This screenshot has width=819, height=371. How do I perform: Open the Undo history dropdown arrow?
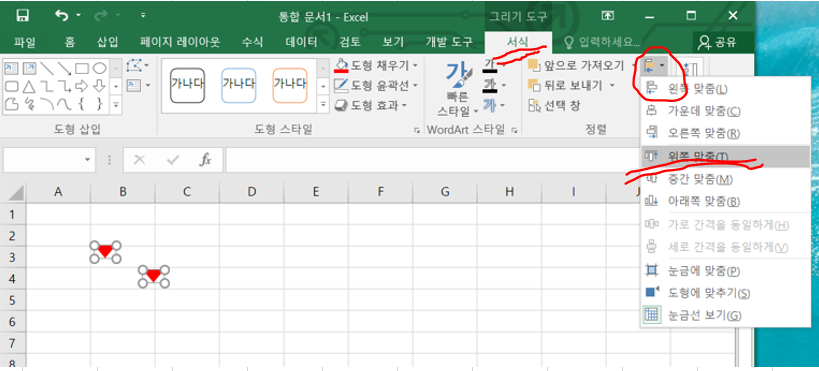click(78, 16)
